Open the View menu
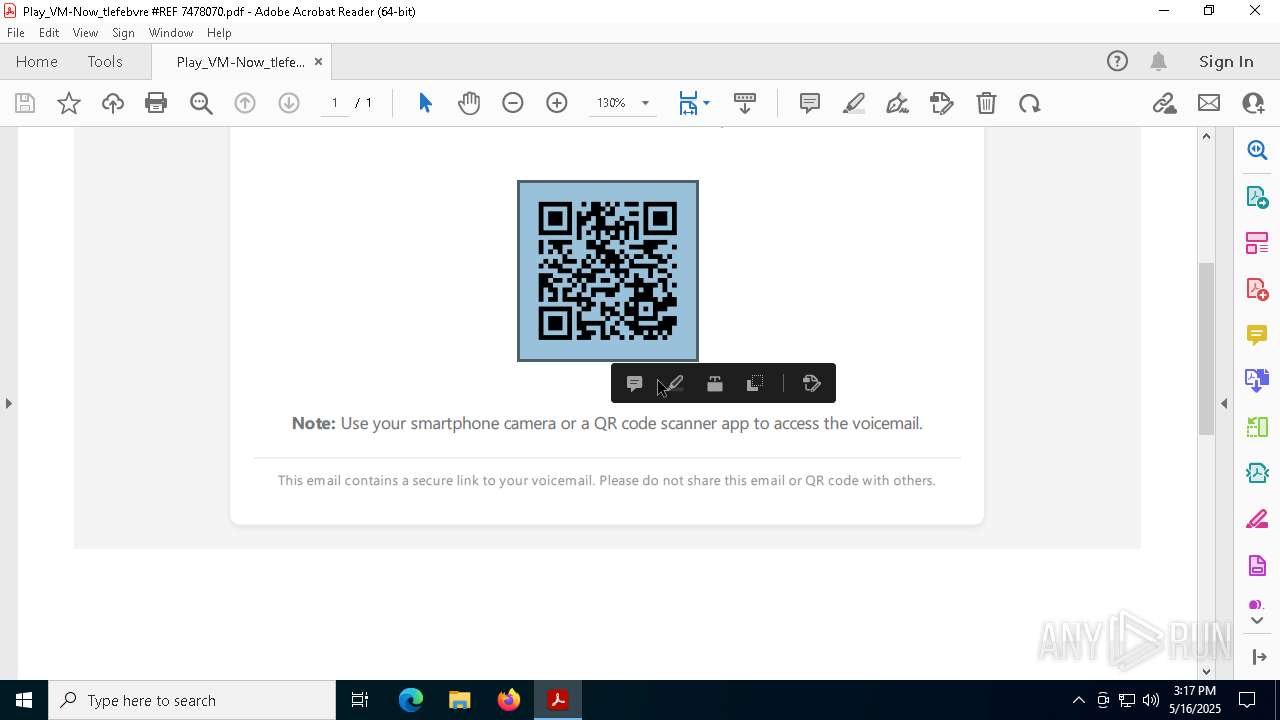Screen dimensions: 1280x720 pos(86,33)
